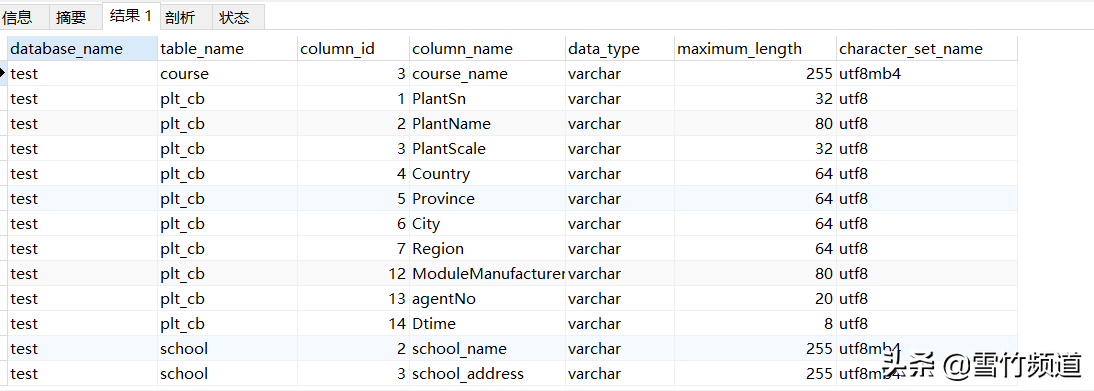Select column_id 13 cell

click(x=353, y=299)
